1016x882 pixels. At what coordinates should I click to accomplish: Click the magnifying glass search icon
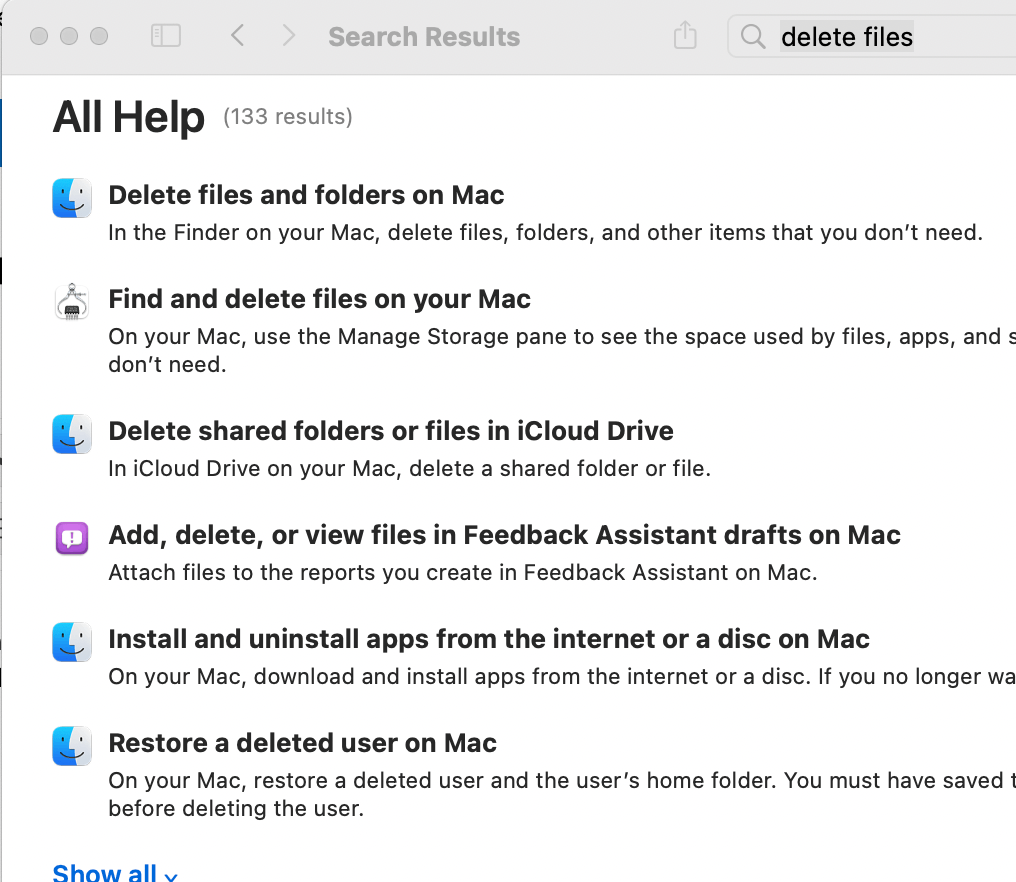click(x=752, y=36)
